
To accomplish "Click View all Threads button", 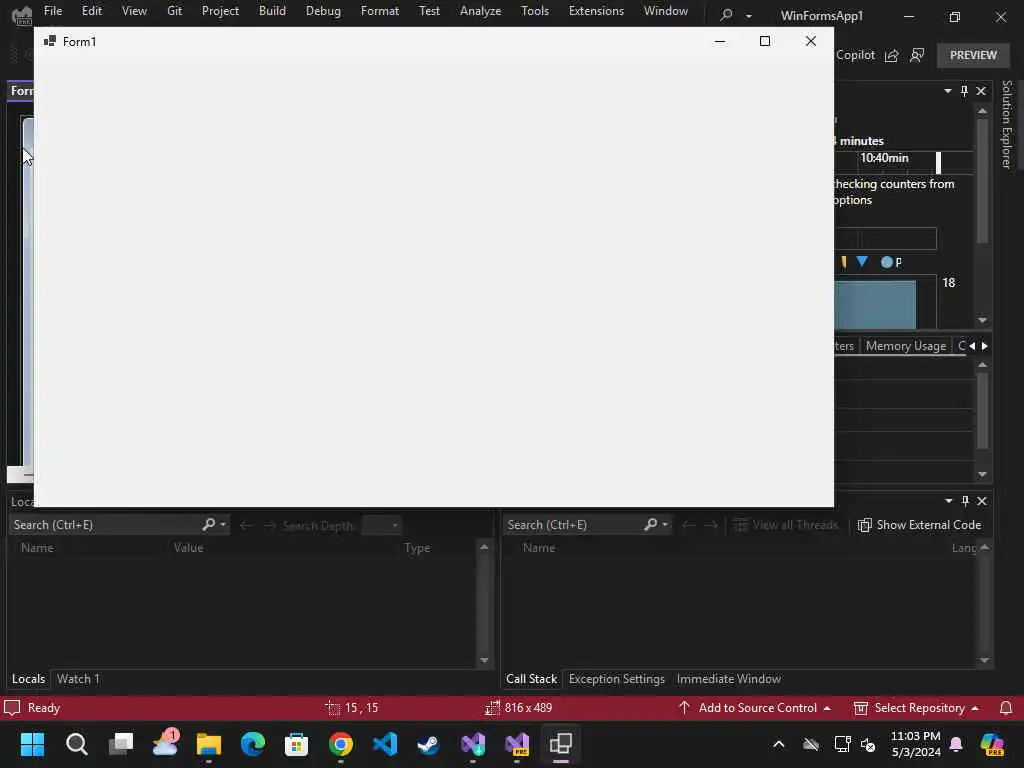I will coord(786,525).
